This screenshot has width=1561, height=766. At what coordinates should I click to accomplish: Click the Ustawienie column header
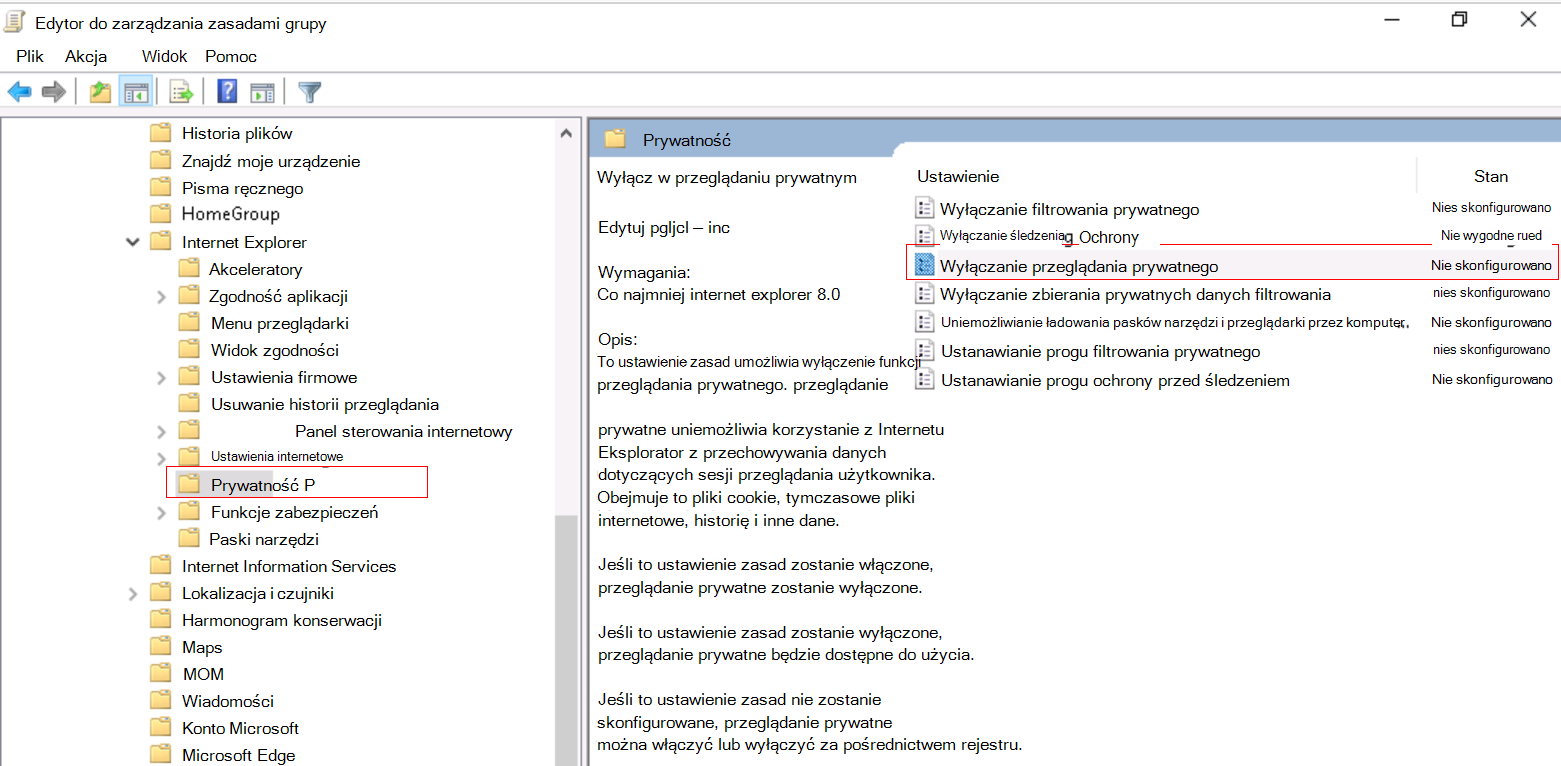pyautogui.click(x=957, y=176)
